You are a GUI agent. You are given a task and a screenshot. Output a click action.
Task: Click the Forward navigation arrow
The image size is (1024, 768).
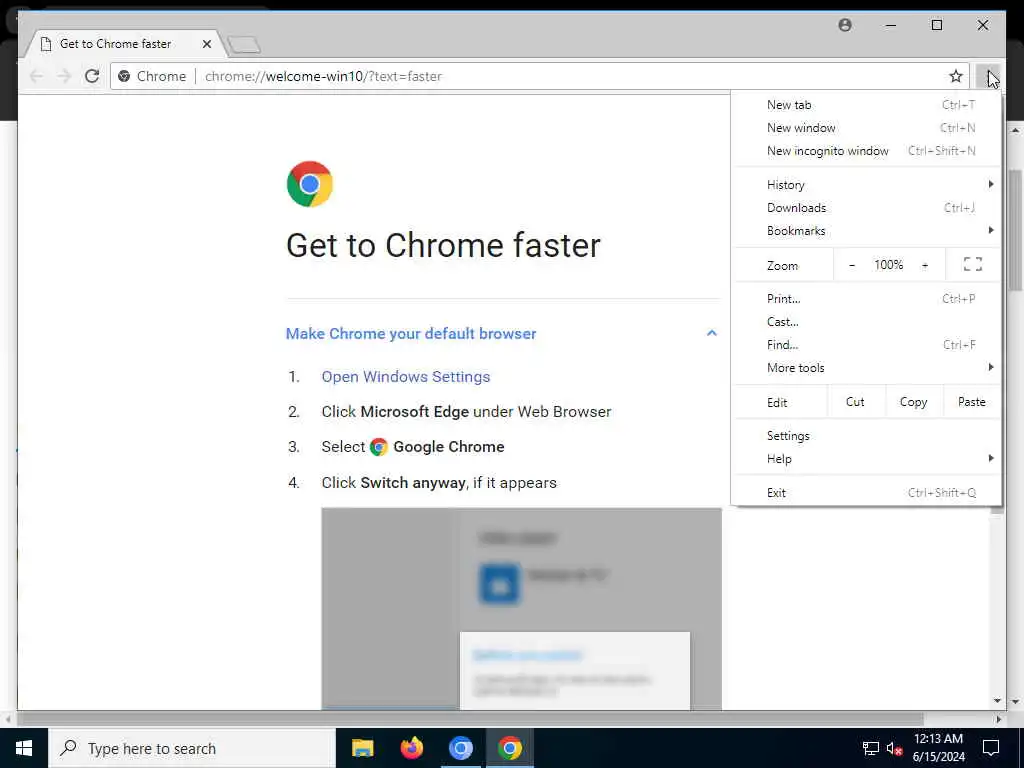point(64,76)
